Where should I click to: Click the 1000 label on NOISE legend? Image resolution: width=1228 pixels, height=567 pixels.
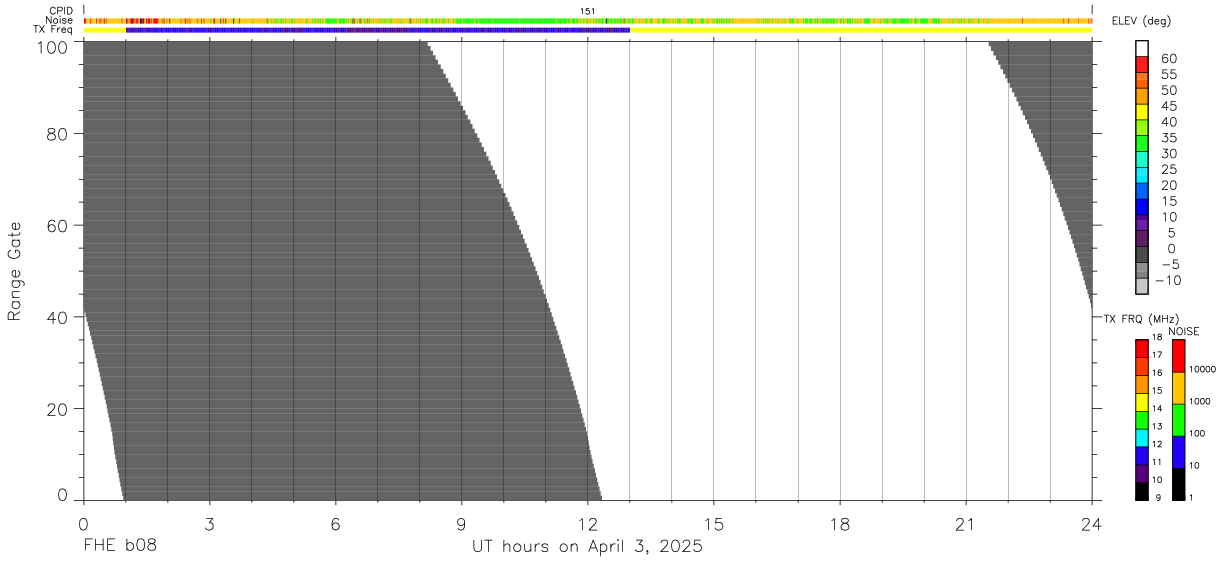1200,401
